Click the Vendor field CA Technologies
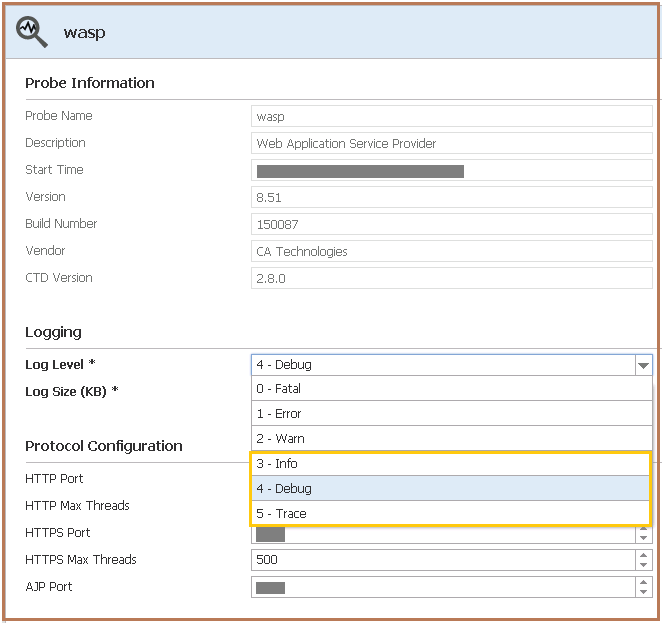 point(450,252)
